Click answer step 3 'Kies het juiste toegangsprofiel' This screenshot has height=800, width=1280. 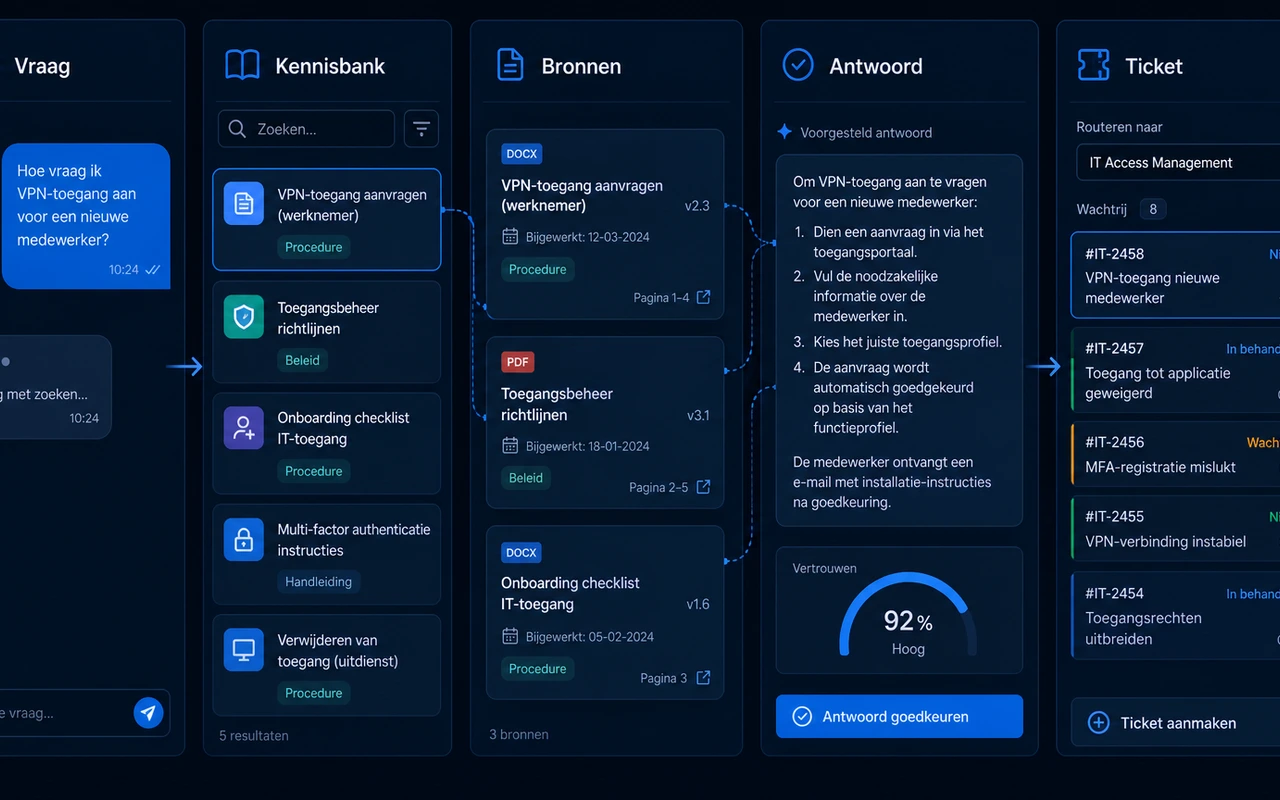pos(907,342)
